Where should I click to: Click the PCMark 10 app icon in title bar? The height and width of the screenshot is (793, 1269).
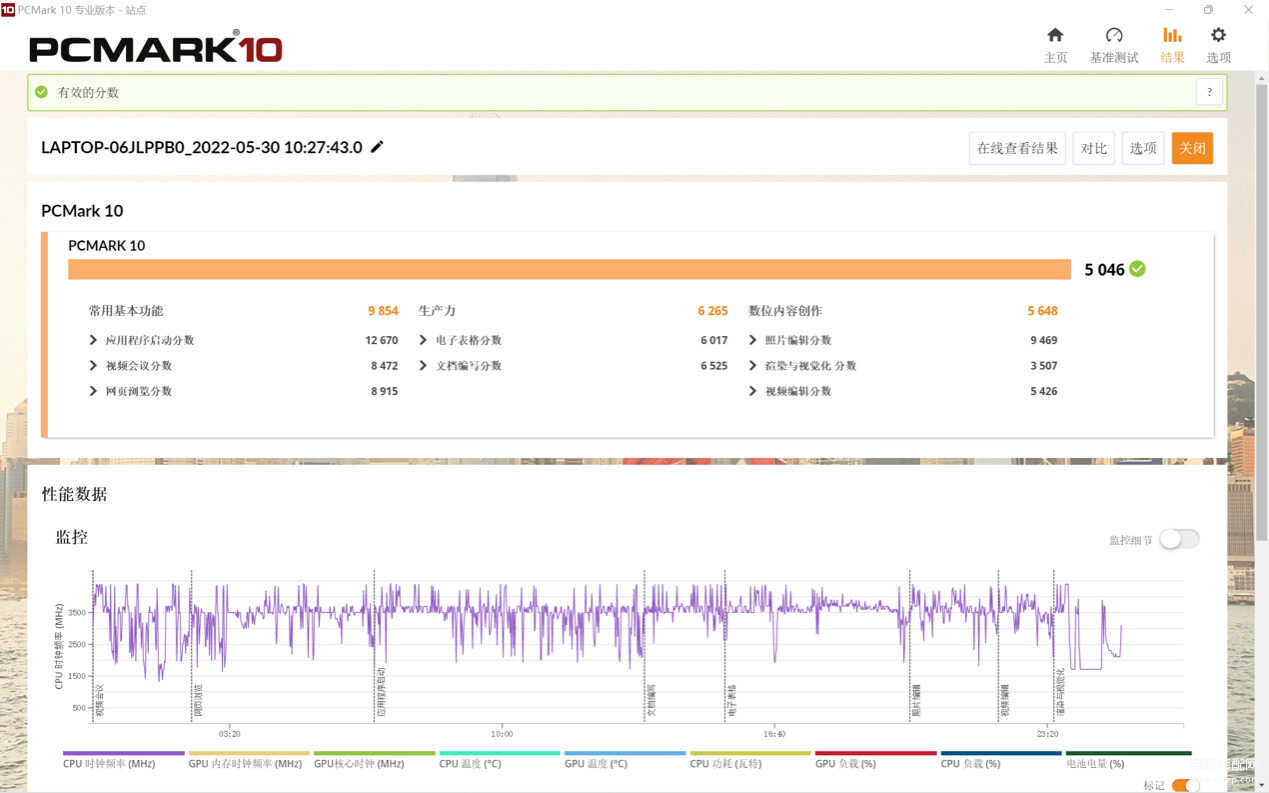pyautogui.click(x=8, y=9)
